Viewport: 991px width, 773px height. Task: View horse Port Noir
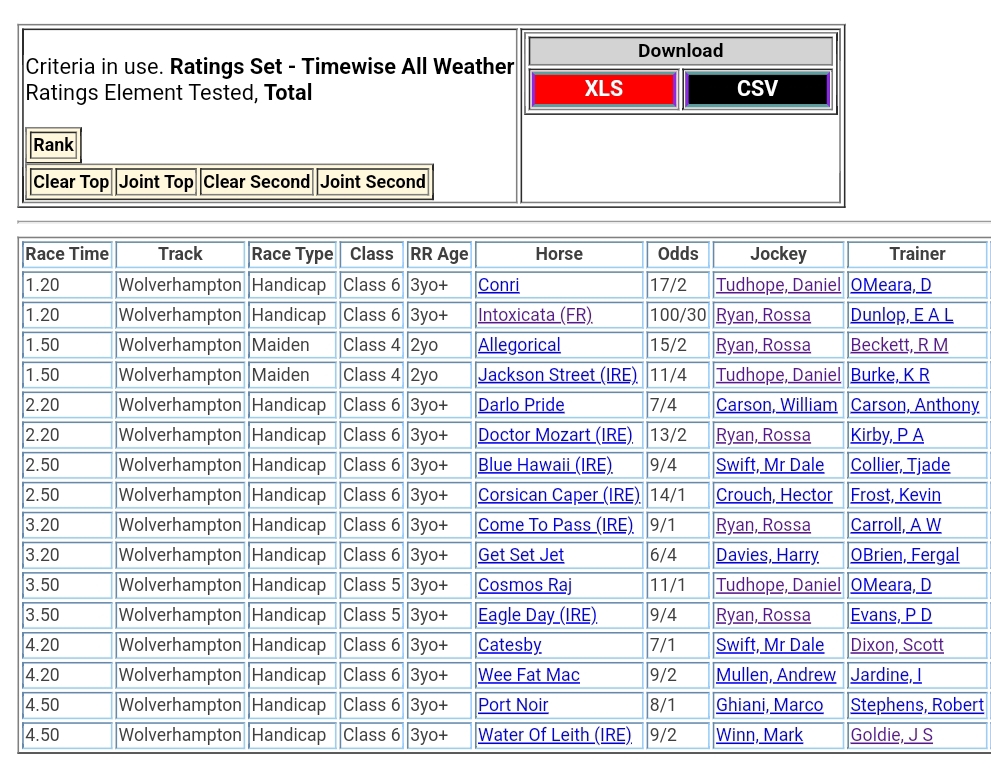point(513,705)
